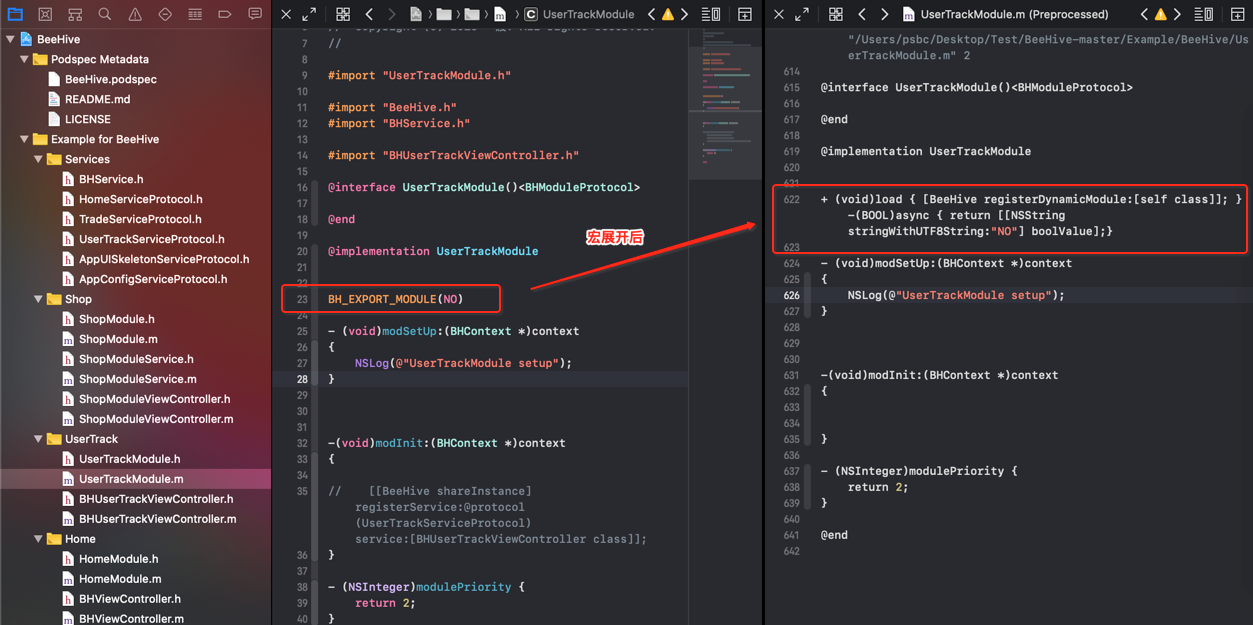Go forward in left editor history

[x=391, y=14]
